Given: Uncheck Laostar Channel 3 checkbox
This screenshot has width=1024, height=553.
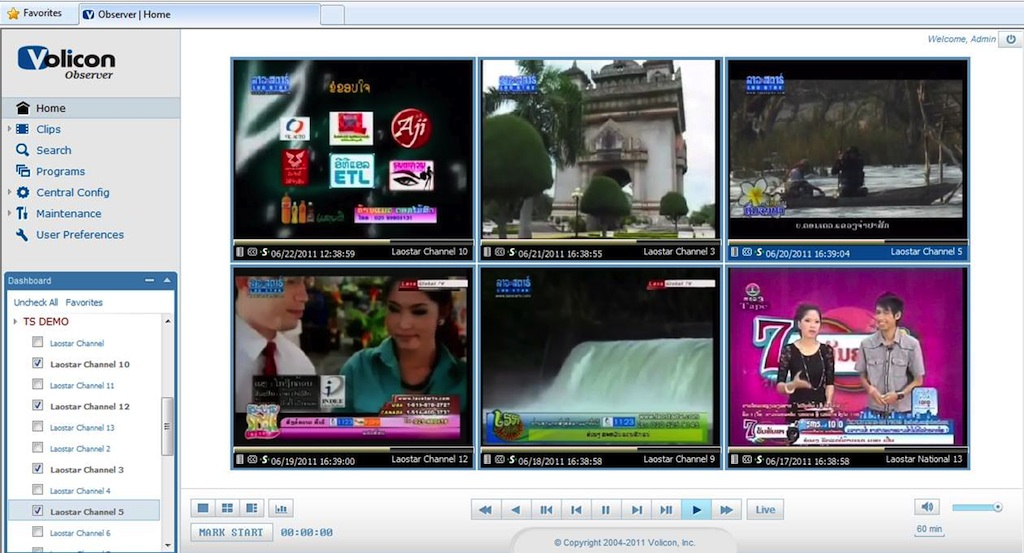Looking at the screenshot, I should point(38,469).
